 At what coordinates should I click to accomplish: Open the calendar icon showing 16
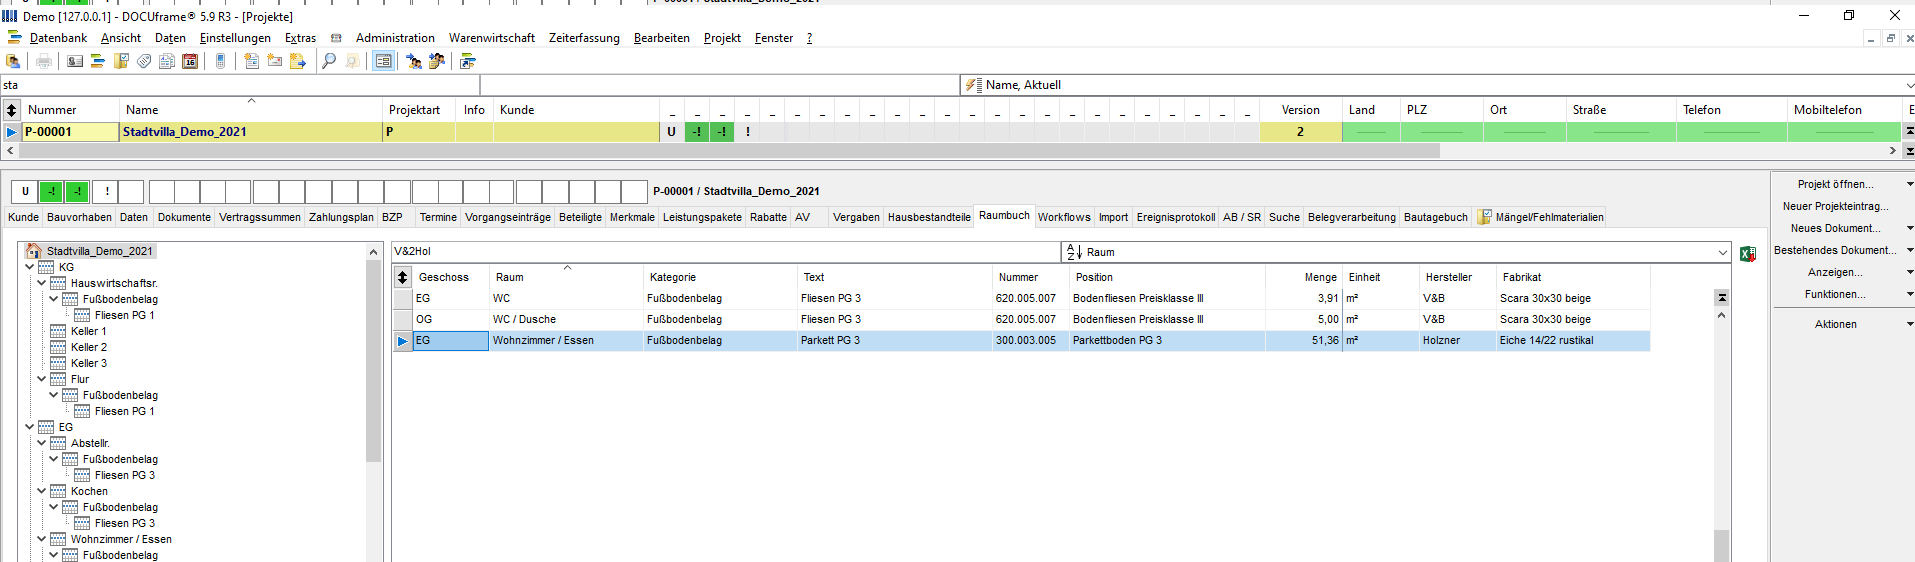click(x=190, y=61)
